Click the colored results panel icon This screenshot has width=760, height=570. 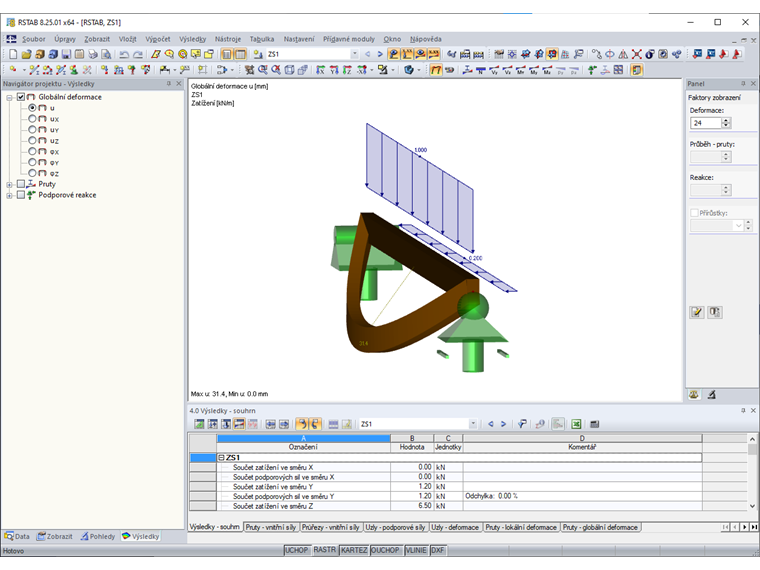(x=636, y=70)
